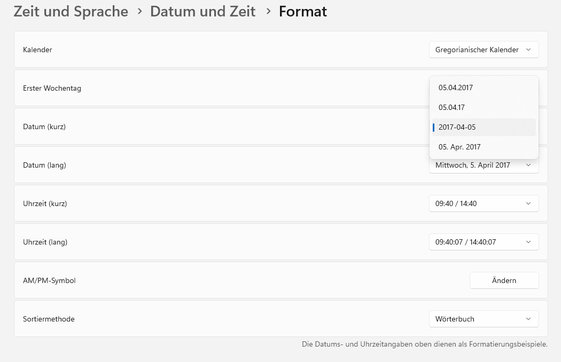Screen dimensions: 561x362
Task: Navigate to Datum und Zeit breadcrumb
Action: point(203,11)
